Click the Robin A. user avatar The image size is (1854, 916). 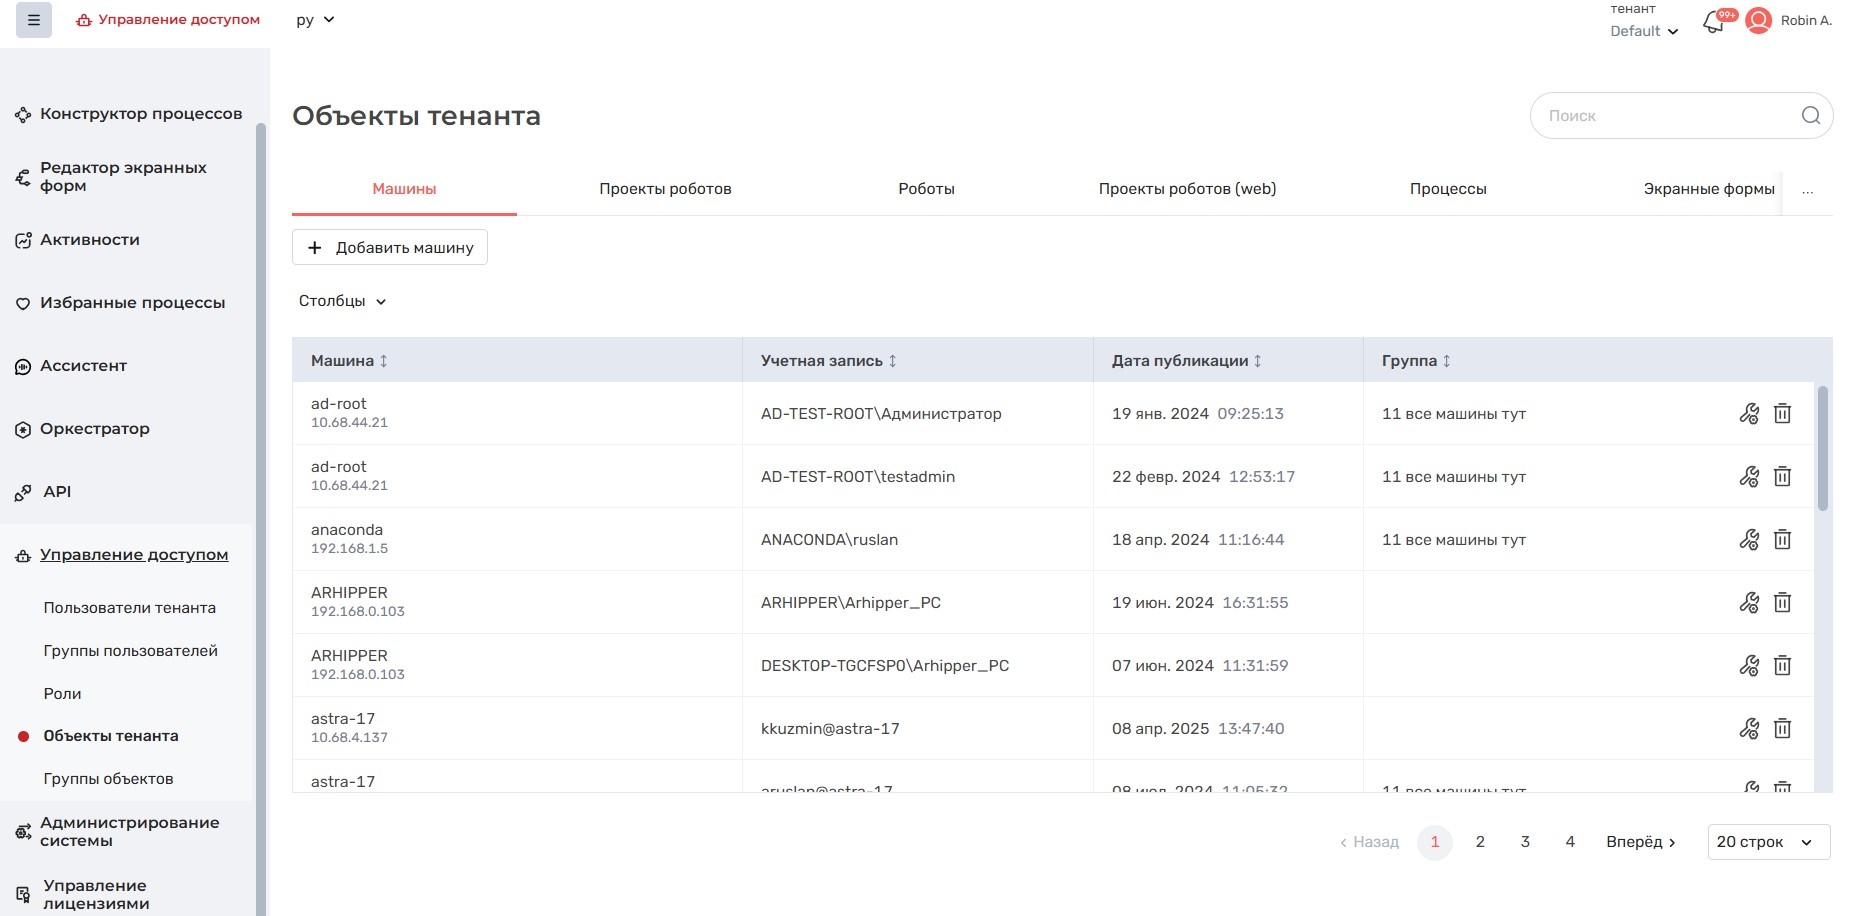pos(1758,21)
